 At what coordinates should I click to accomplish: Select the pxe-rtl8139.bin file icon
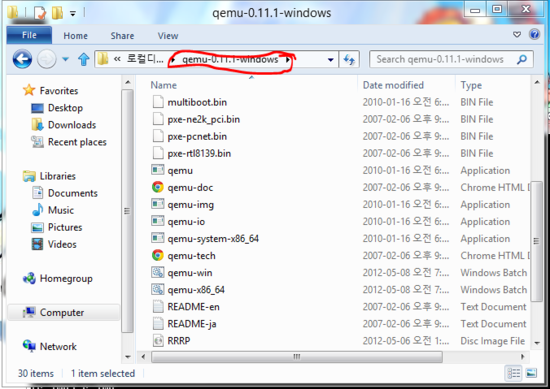coord(158,153)
